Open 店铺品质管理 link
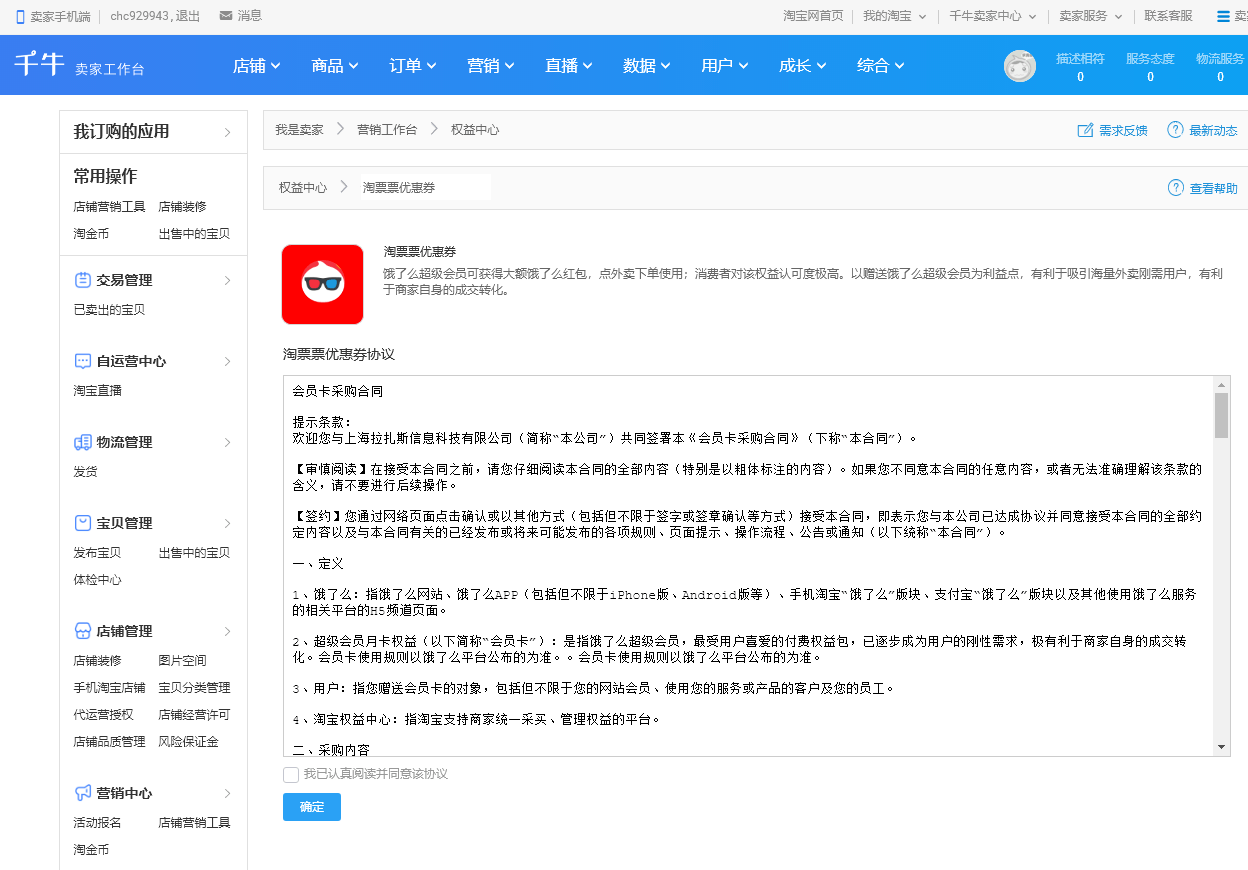Image resolution: width=1248 pixels, height=870 pixels. [x=109, y=742]
